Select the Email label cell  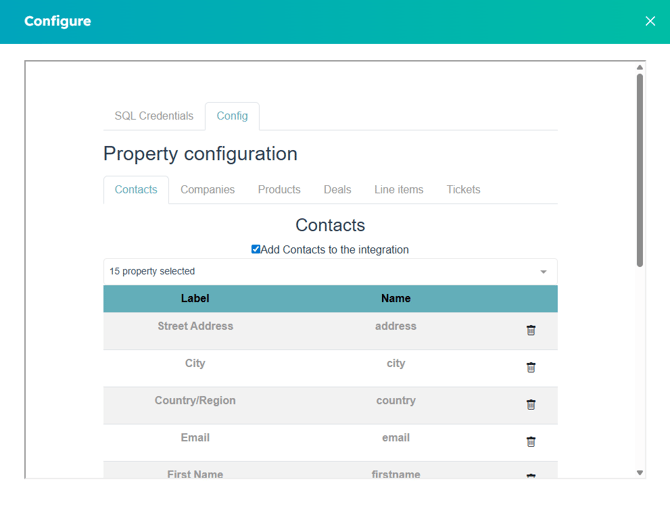[195, 437]
